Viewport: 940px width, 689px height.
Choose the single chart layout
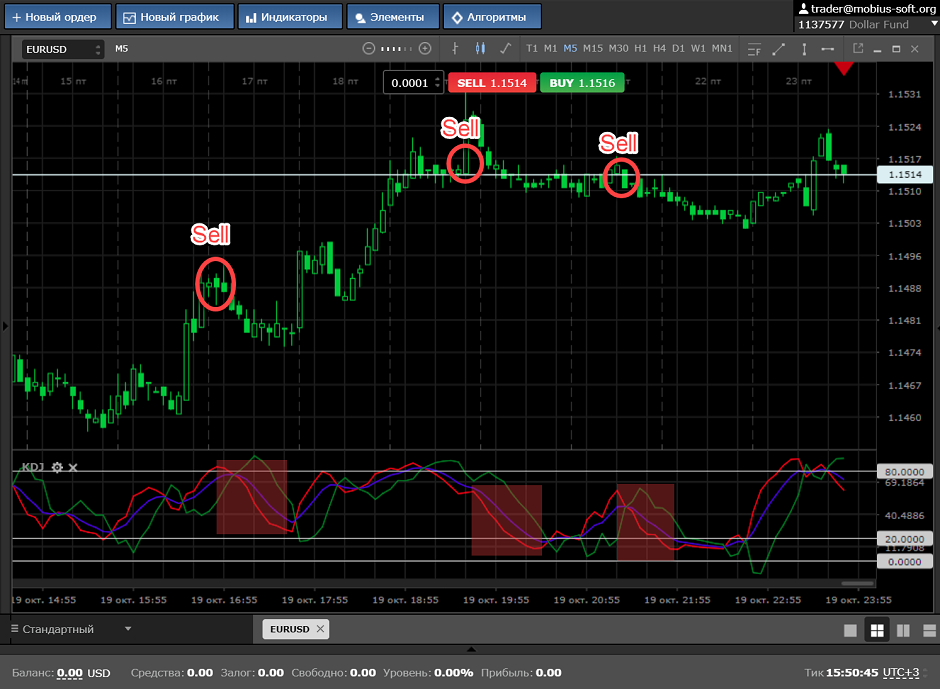click(850, 630)
